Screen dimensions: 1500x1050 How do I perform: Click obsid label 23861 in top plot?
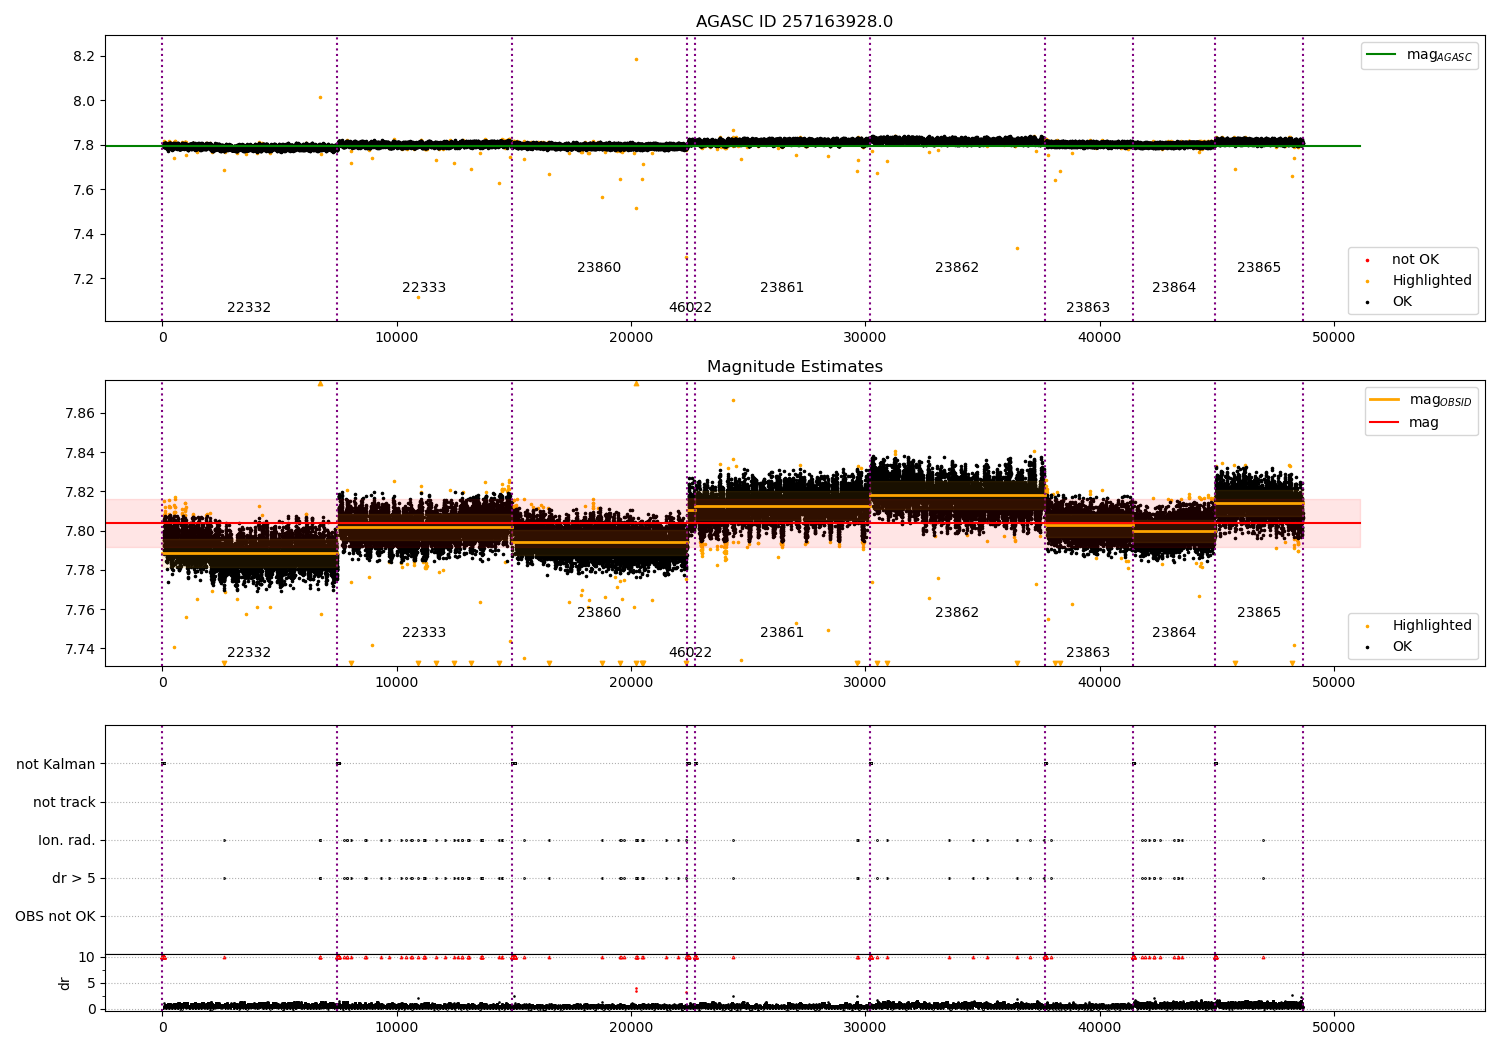(782, 288)
